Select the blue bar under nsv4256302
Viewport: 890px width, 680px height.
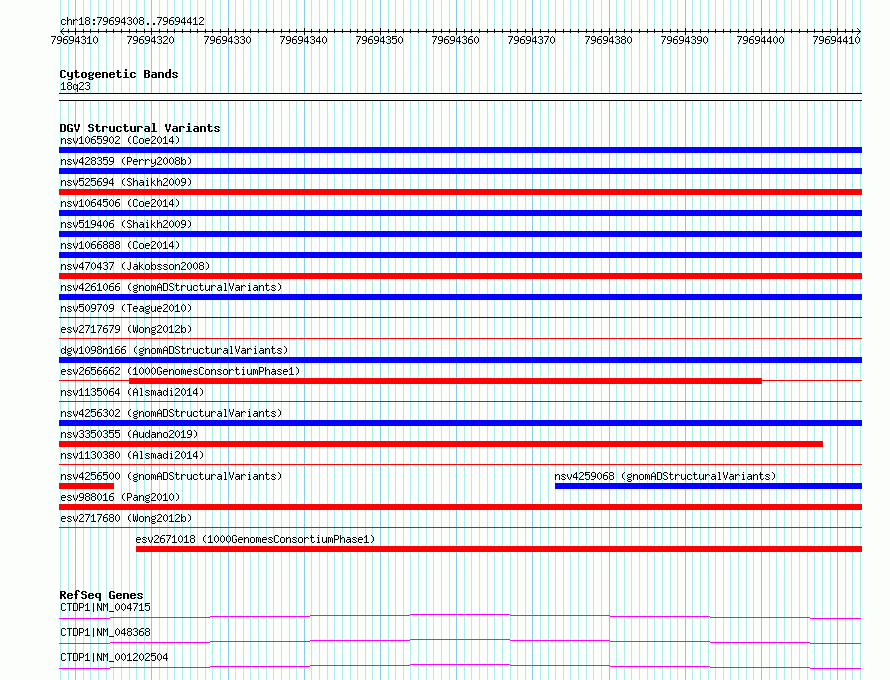click(460, 423)
